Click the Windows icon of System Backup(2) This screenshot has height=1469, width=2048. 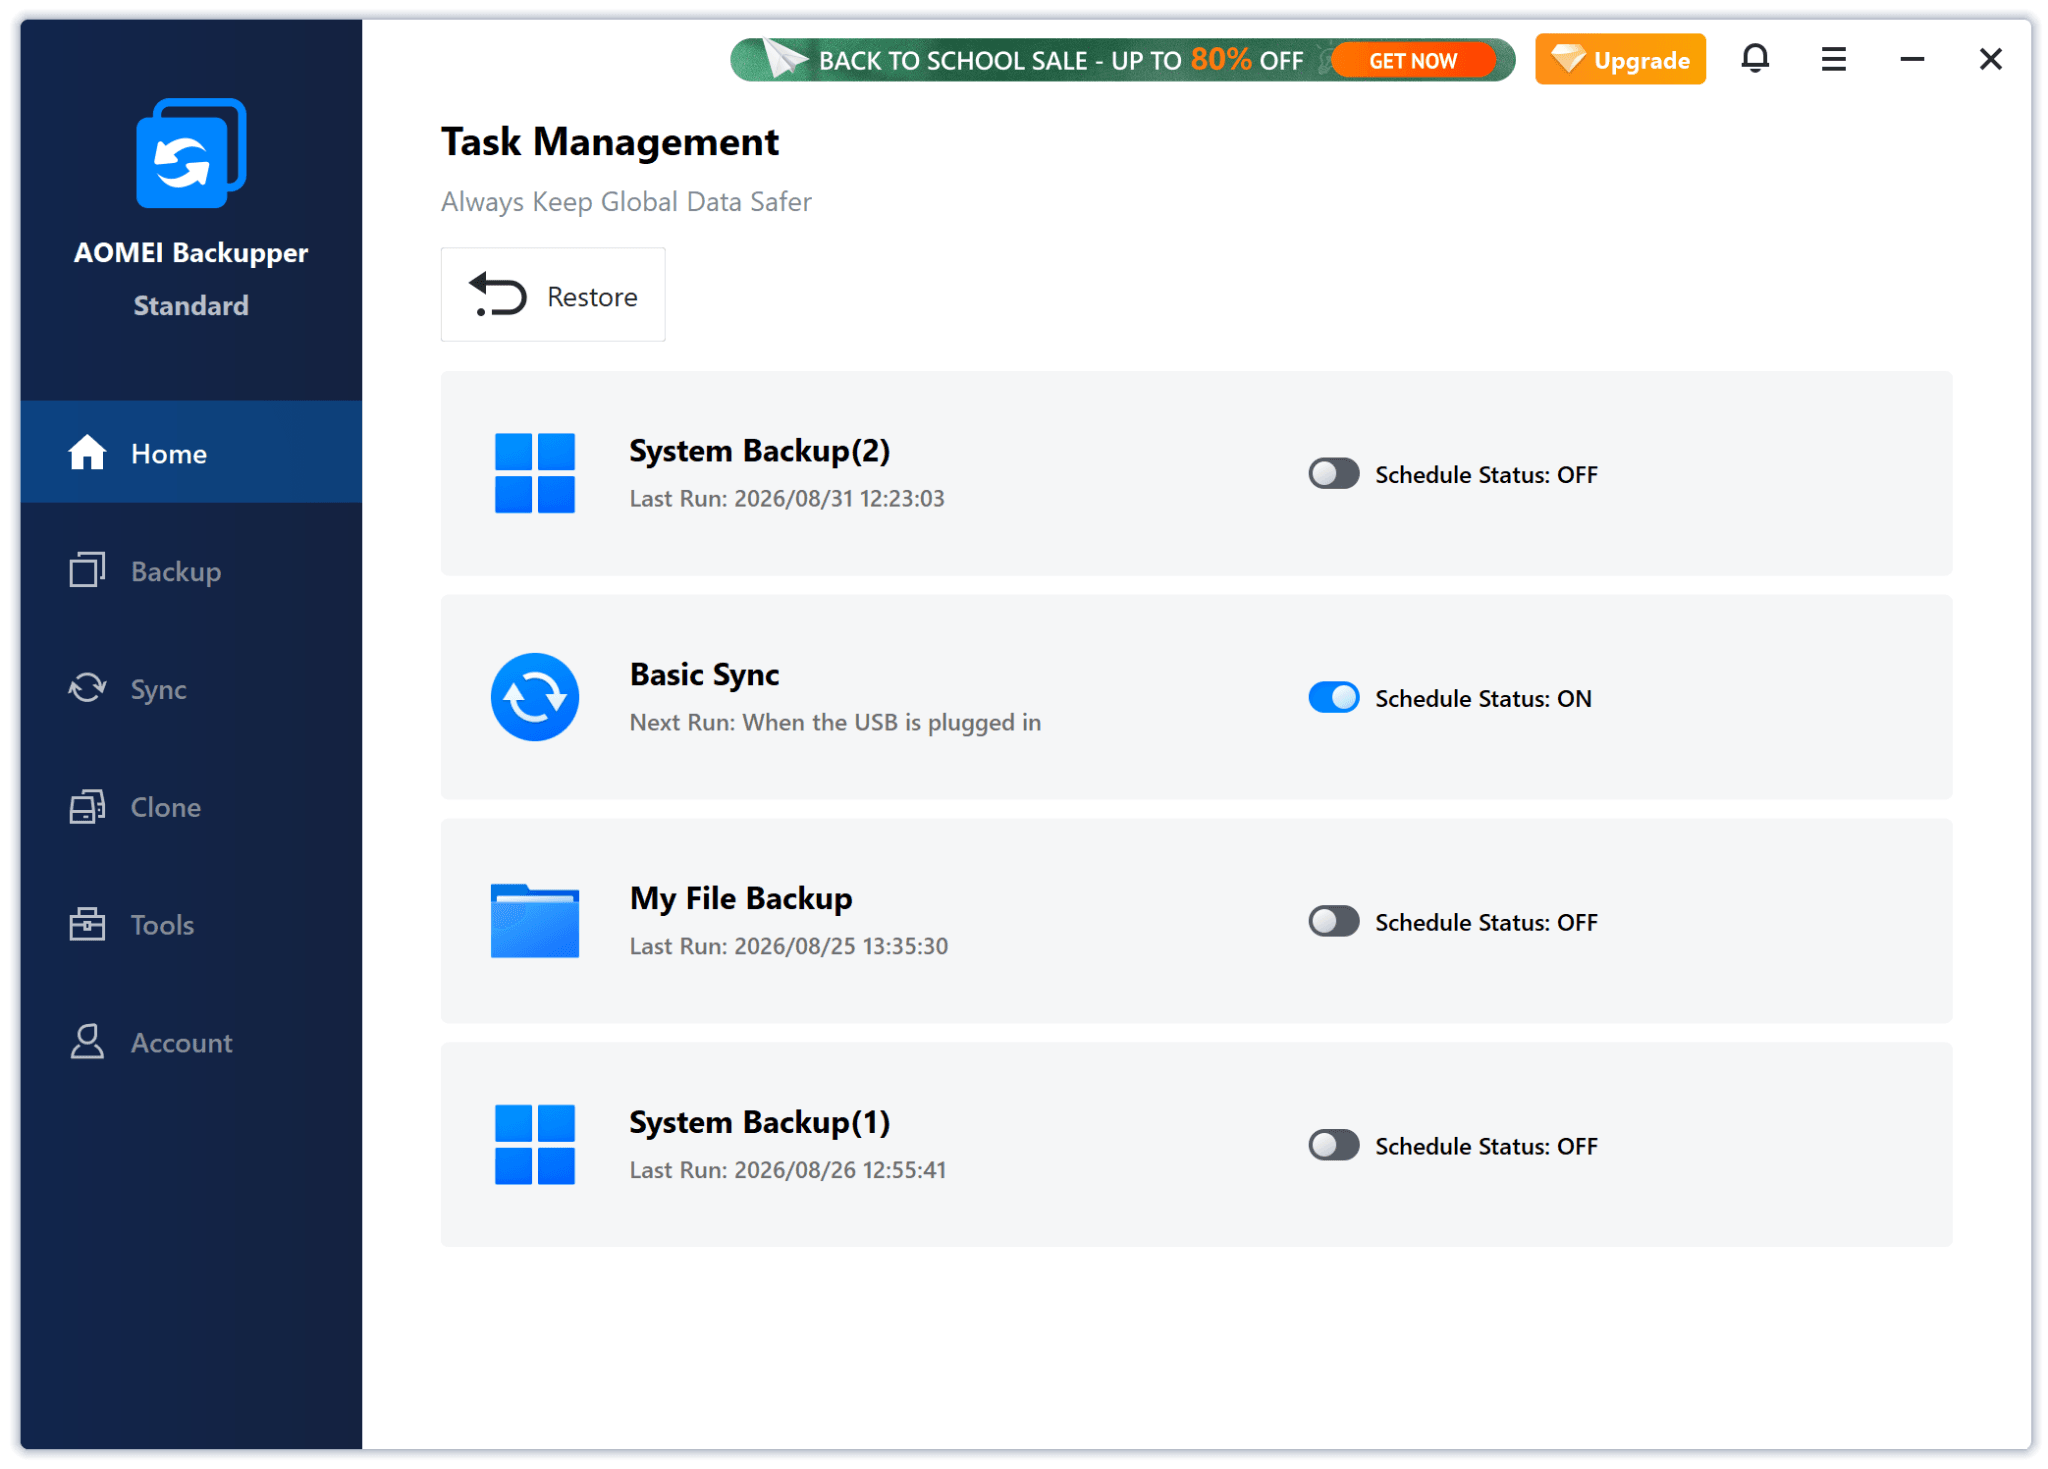[x=535, y=473]
